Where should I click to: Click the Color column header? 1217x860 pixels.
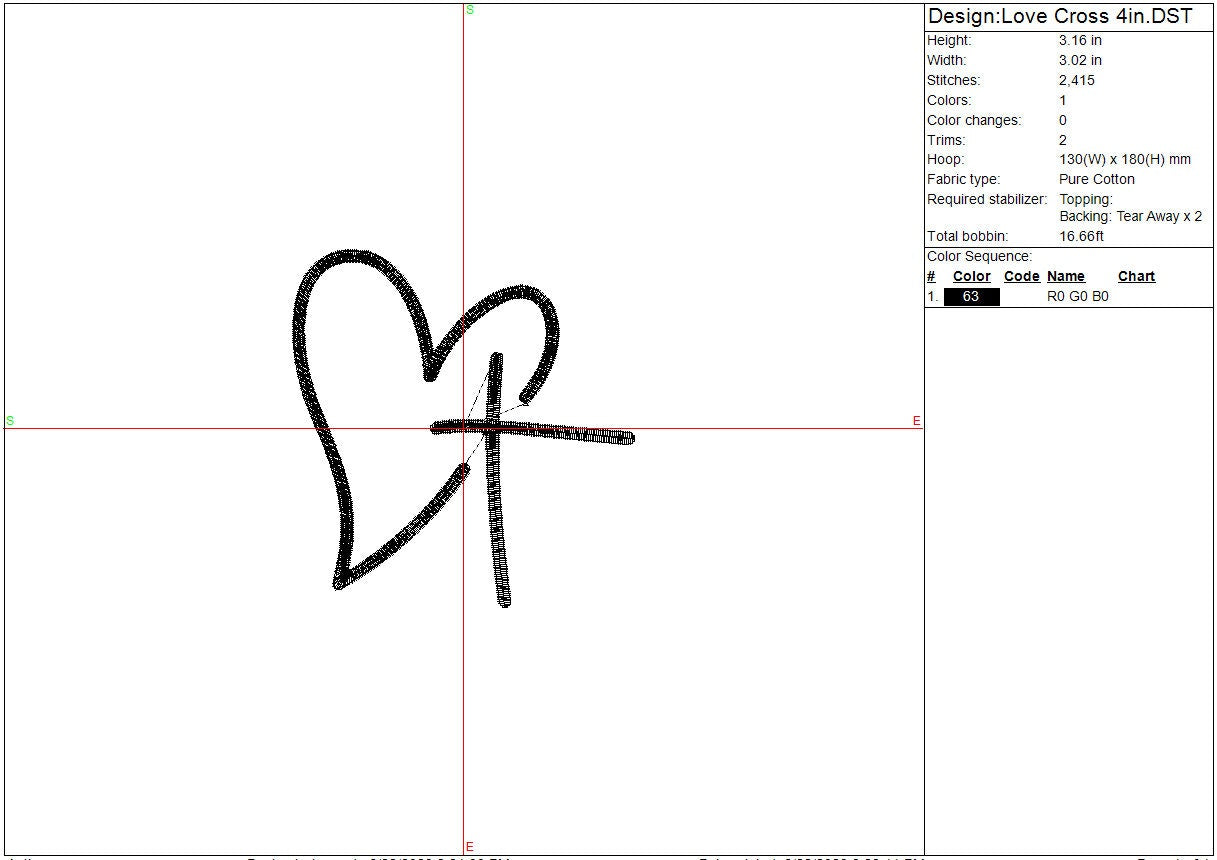(x=971, y=277)
